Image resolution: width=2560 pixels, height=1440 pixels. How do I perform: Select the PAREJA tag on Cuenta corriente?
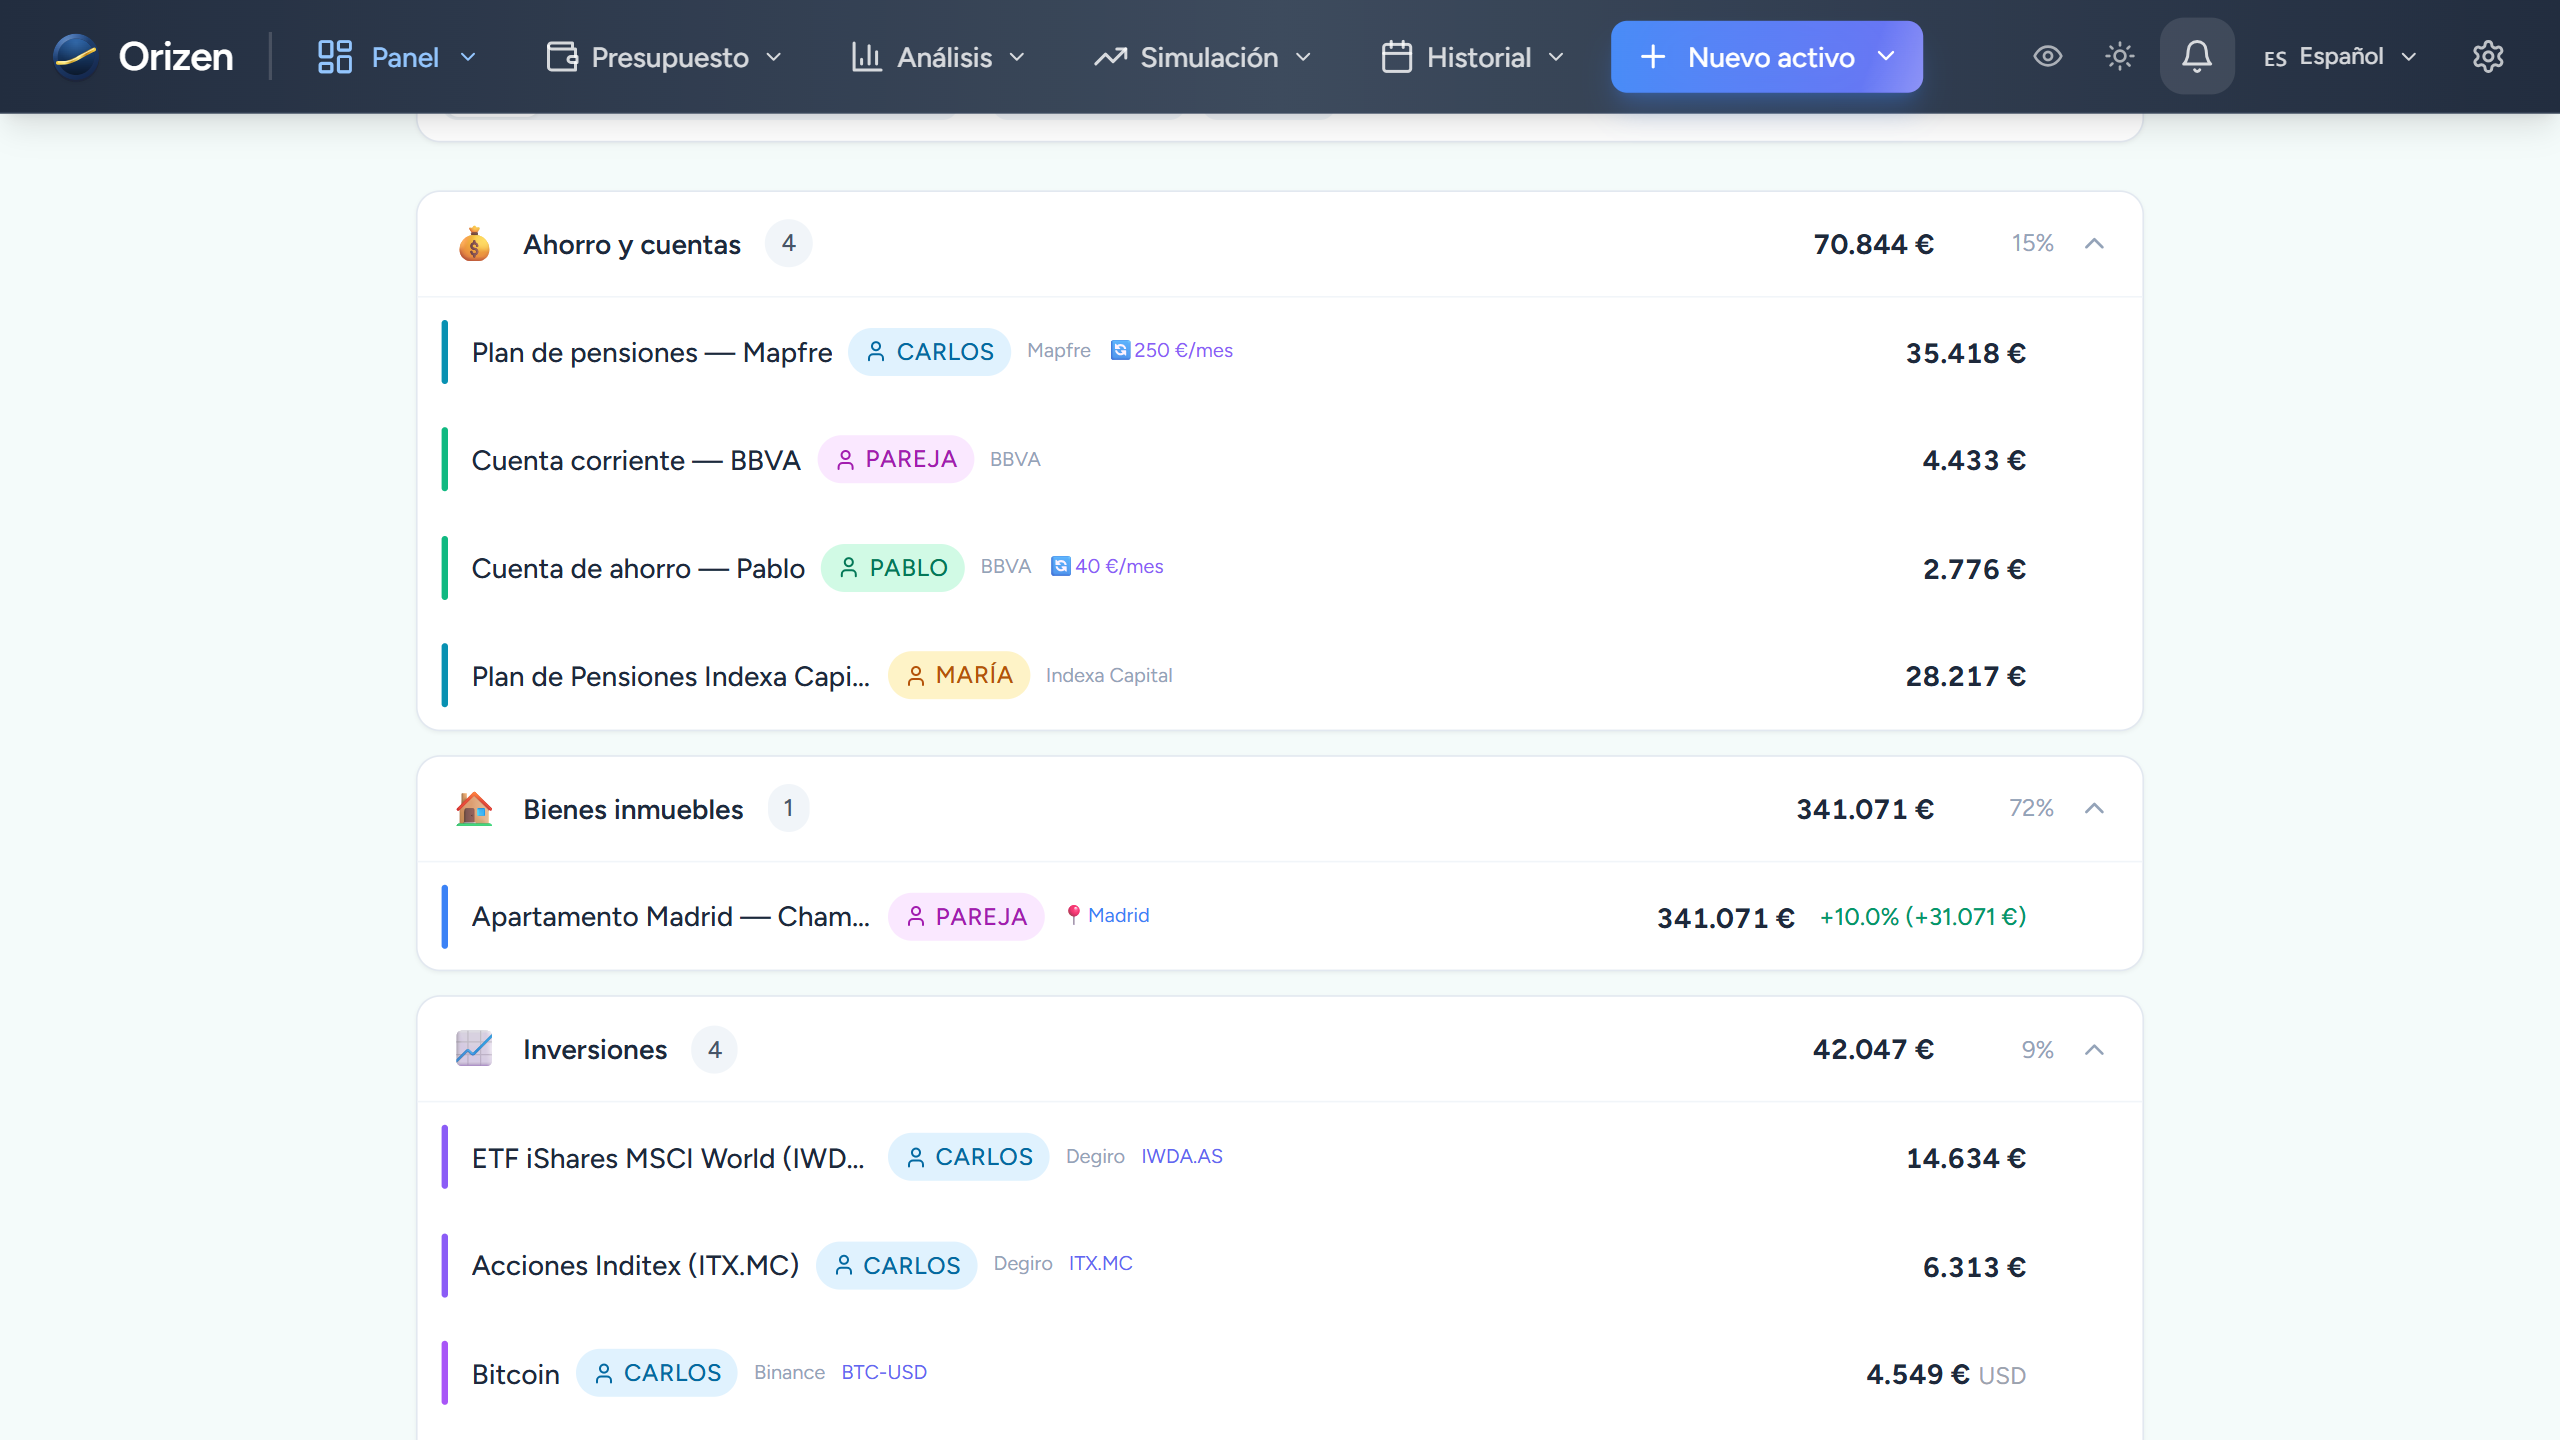(896, 459)
